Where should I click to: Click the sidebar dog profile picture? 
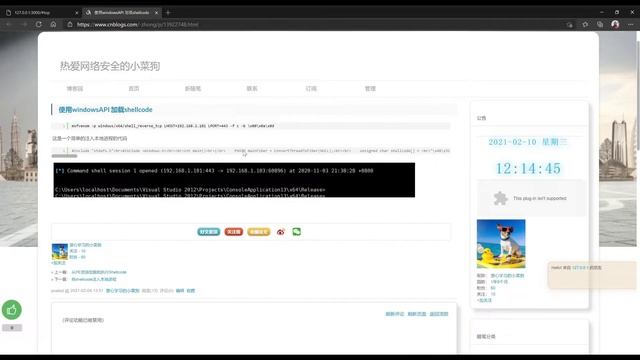pos(501,244)
